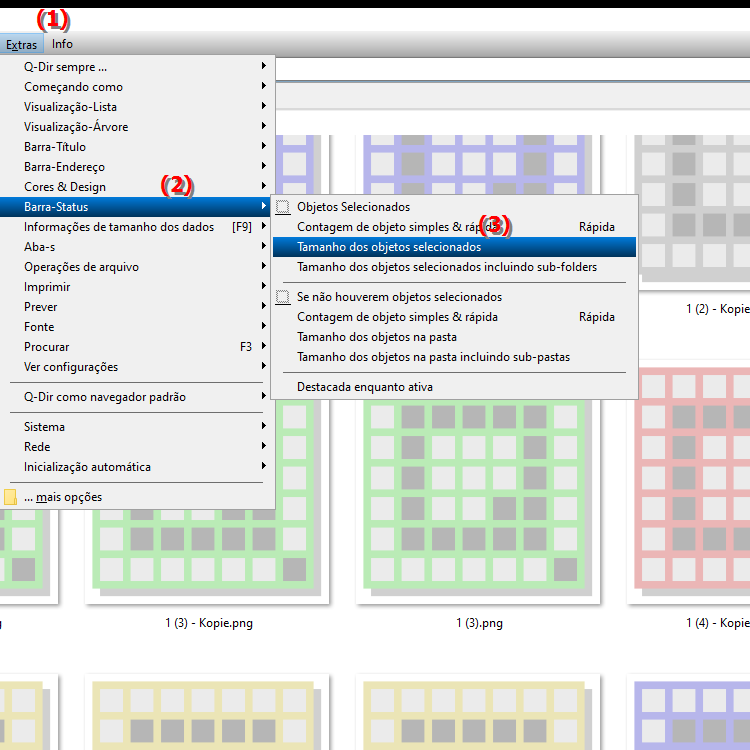Expand the 'Q-Dir sempre ...' submenu arrow

coord(264,67)
